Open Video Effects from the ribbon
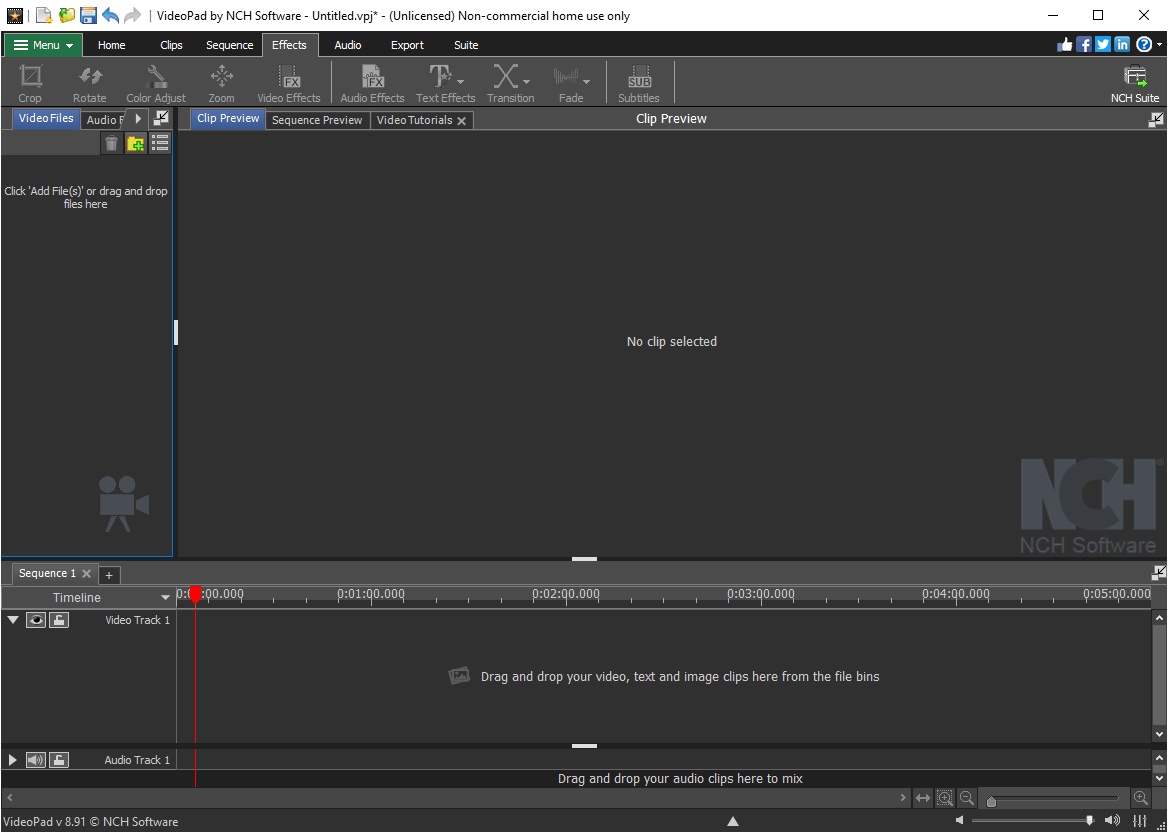The image size is (1168, 833). [288, 83]
